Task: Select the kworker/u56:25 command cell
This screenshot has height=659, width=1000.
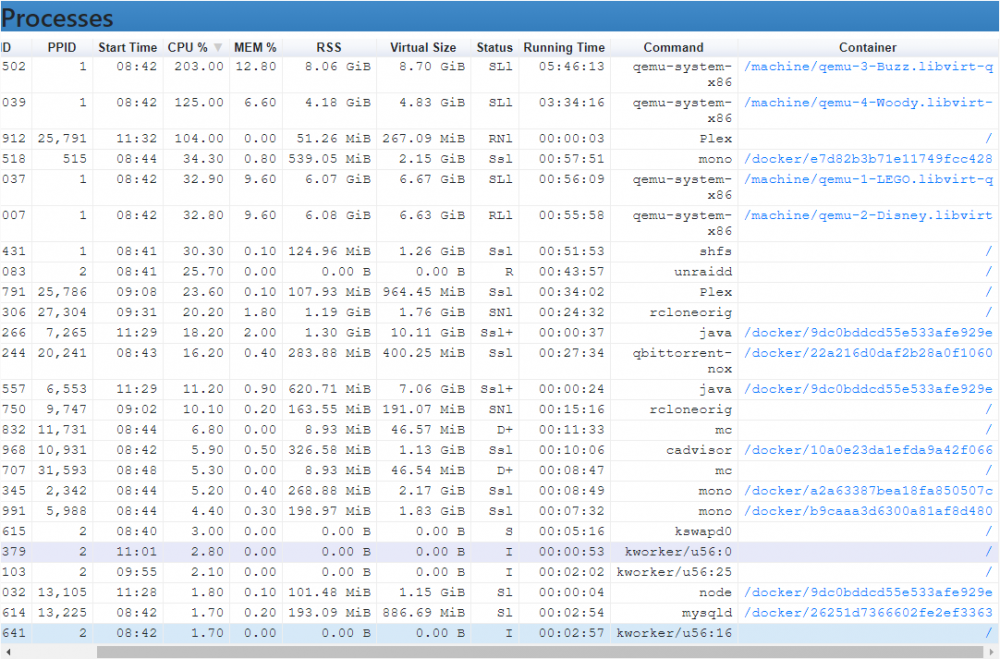Action: (x=674, y=572)
